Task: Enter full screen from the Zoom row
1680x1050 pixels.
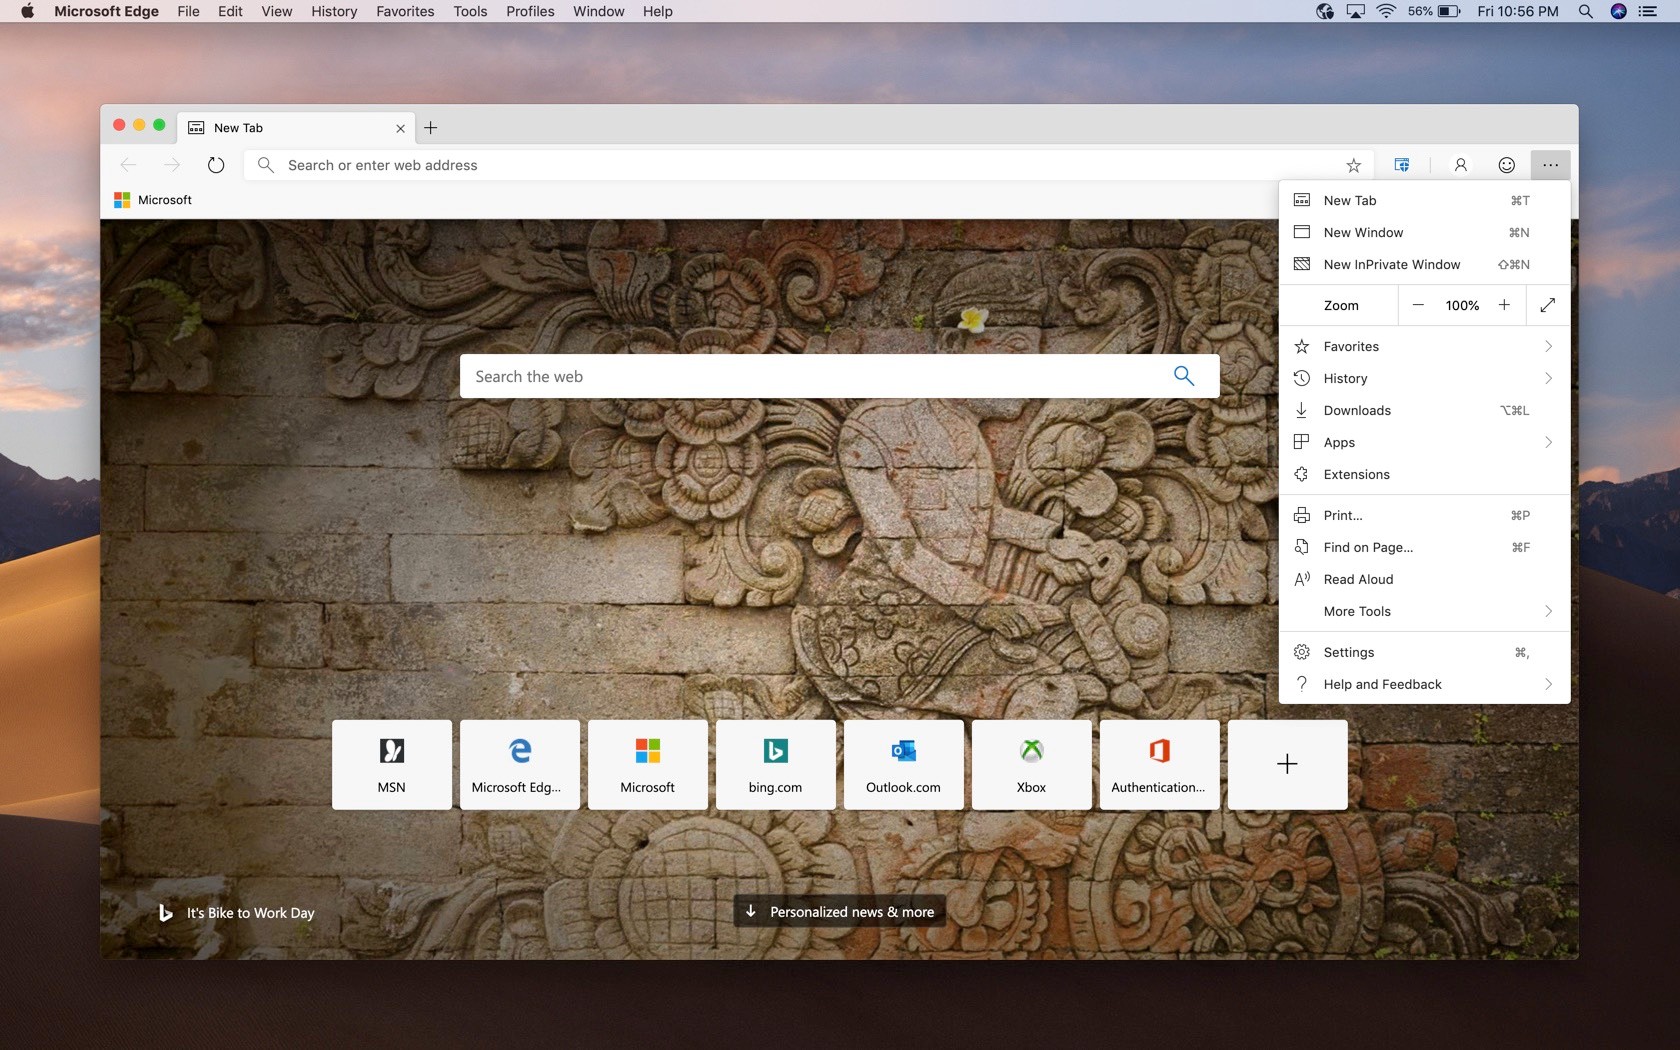Action: pos(1548,306)
